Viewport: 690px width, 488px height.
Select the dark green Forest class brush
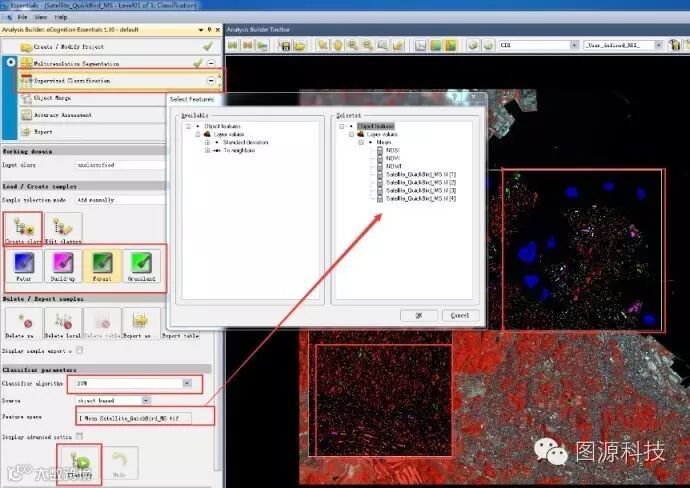[x=102, y=266]
